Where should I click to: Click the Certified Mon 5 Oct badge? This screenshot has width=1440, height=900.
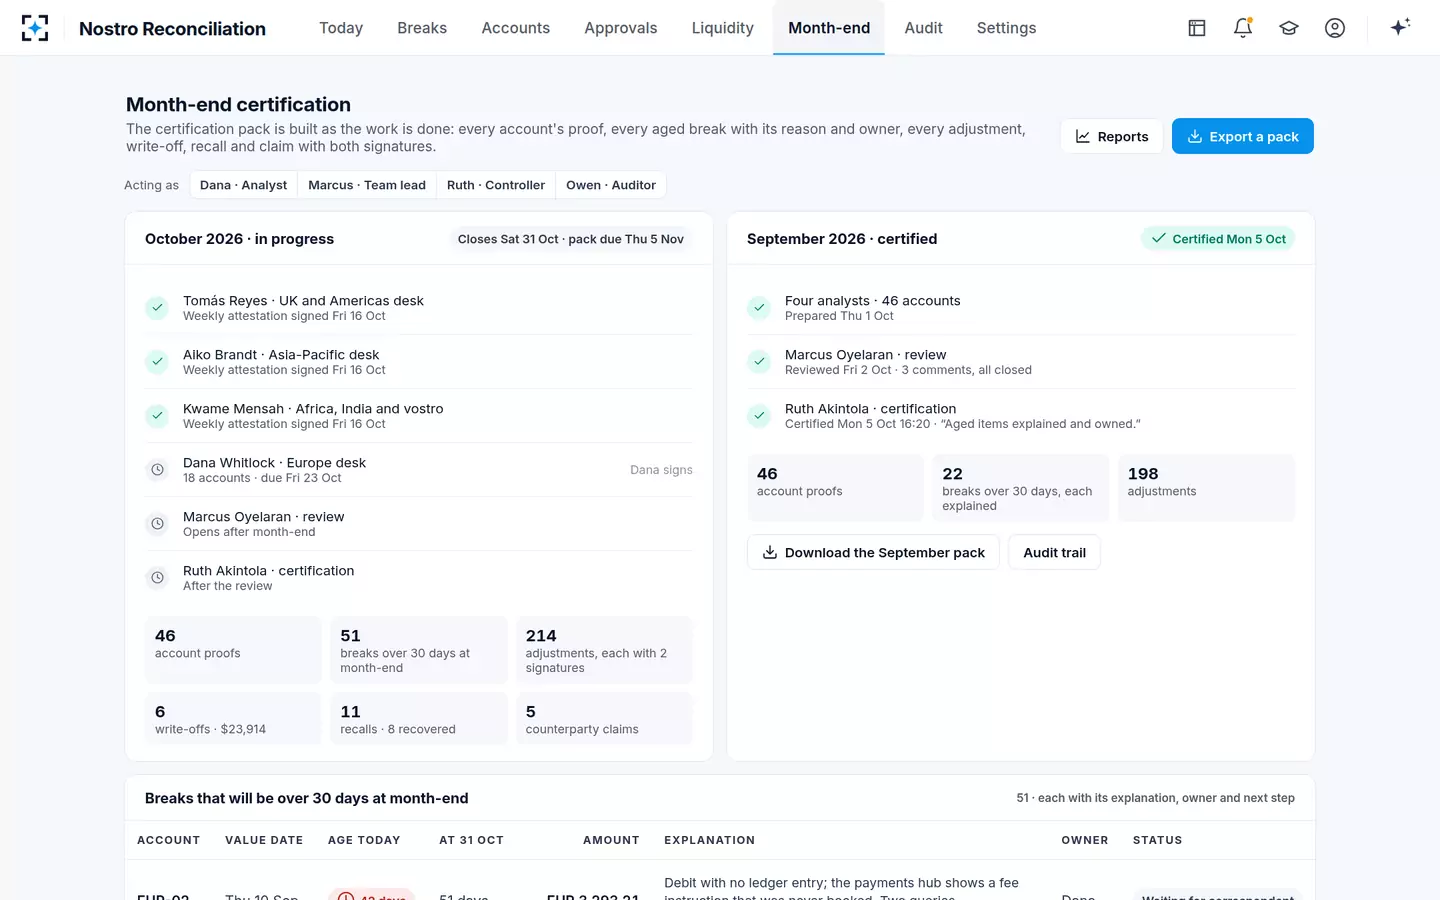point(1218,239)
